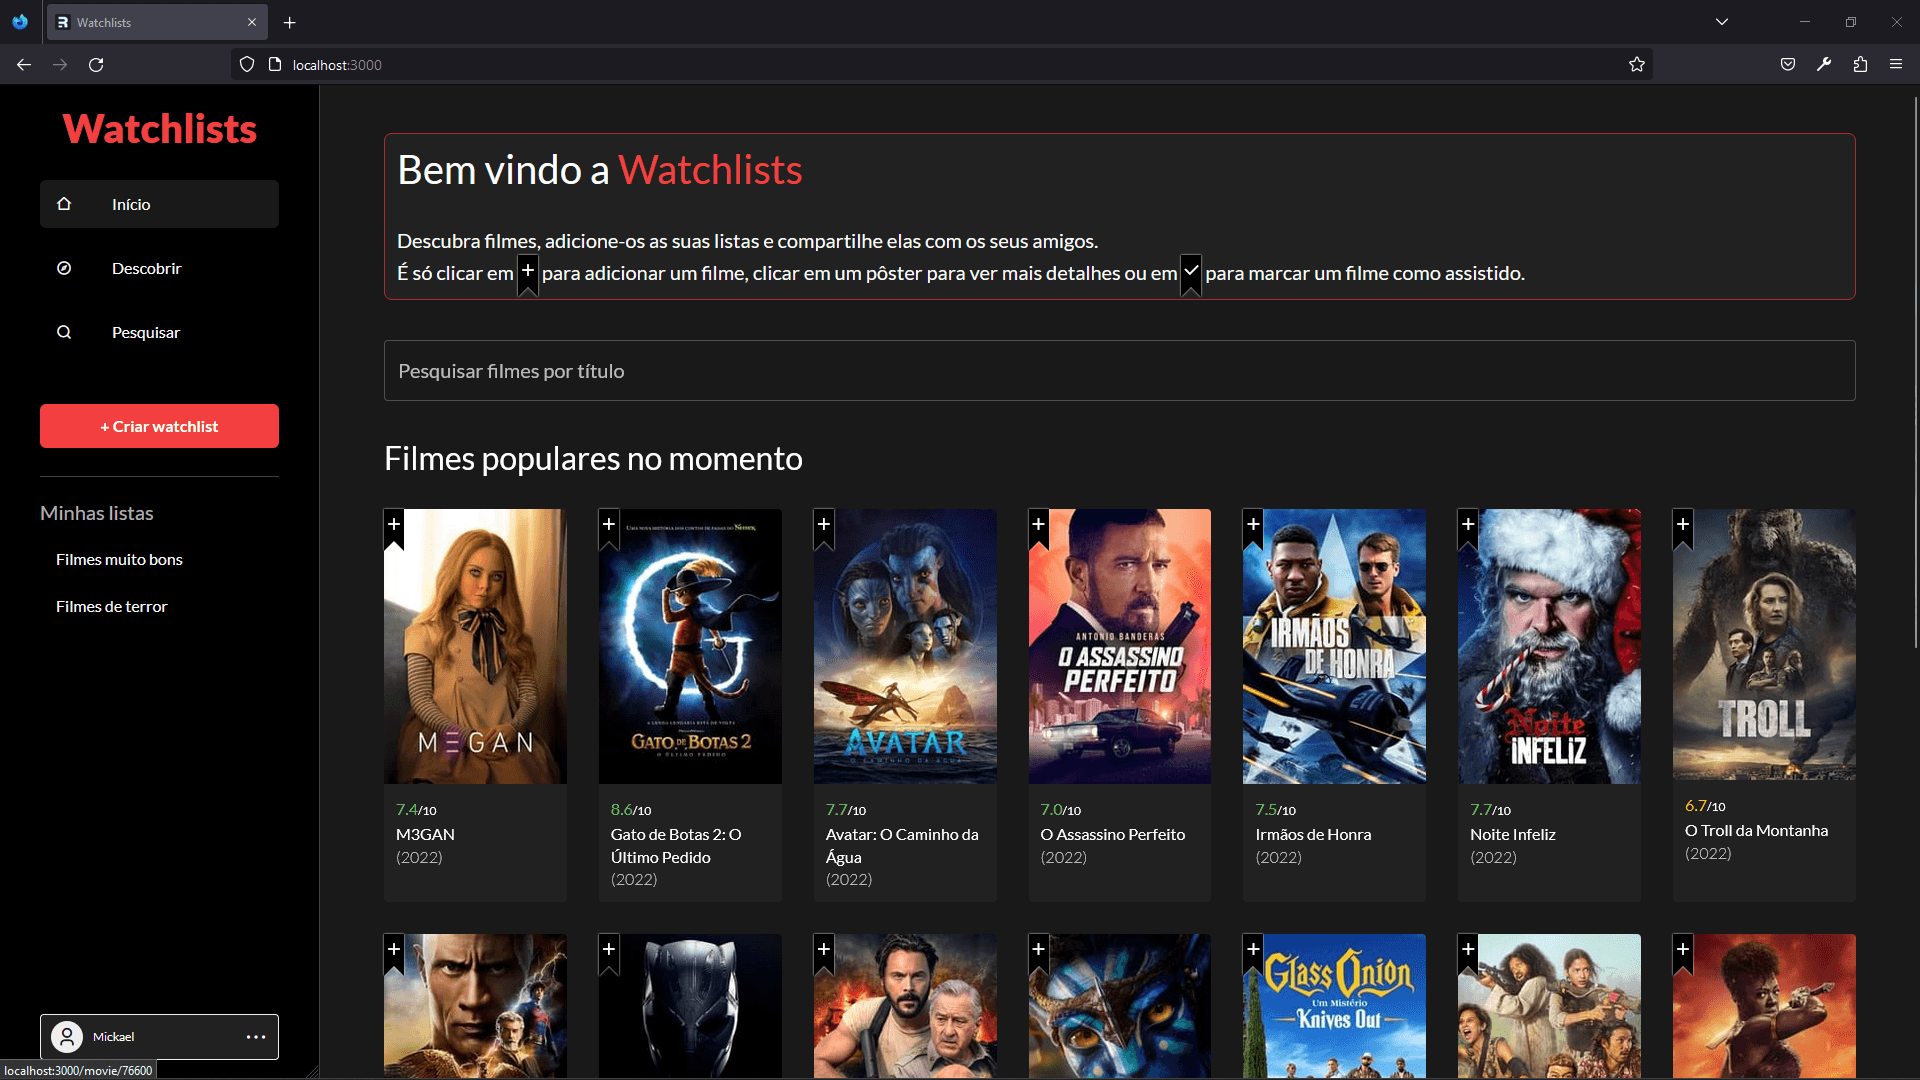Open the Gato de Botas 2 poster

[690, 646]
